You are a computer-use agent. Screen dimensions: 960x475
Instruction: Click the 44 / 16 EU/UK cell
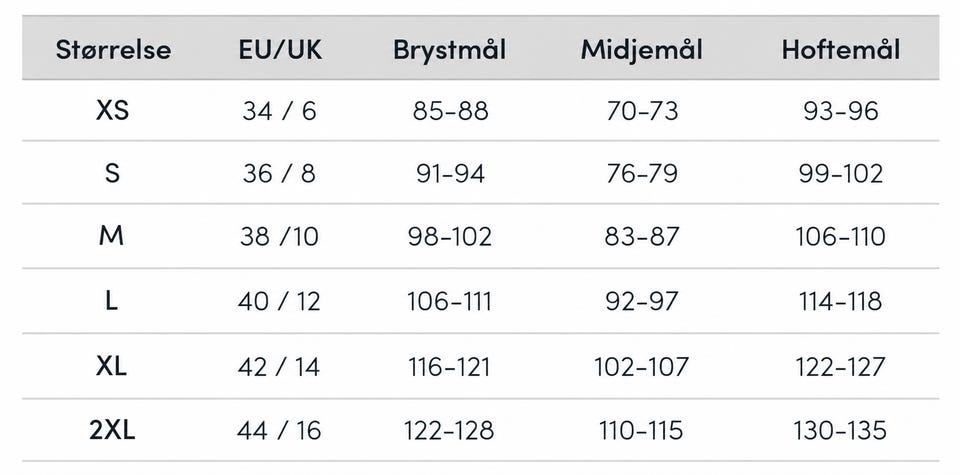click(x=279, y=431)
